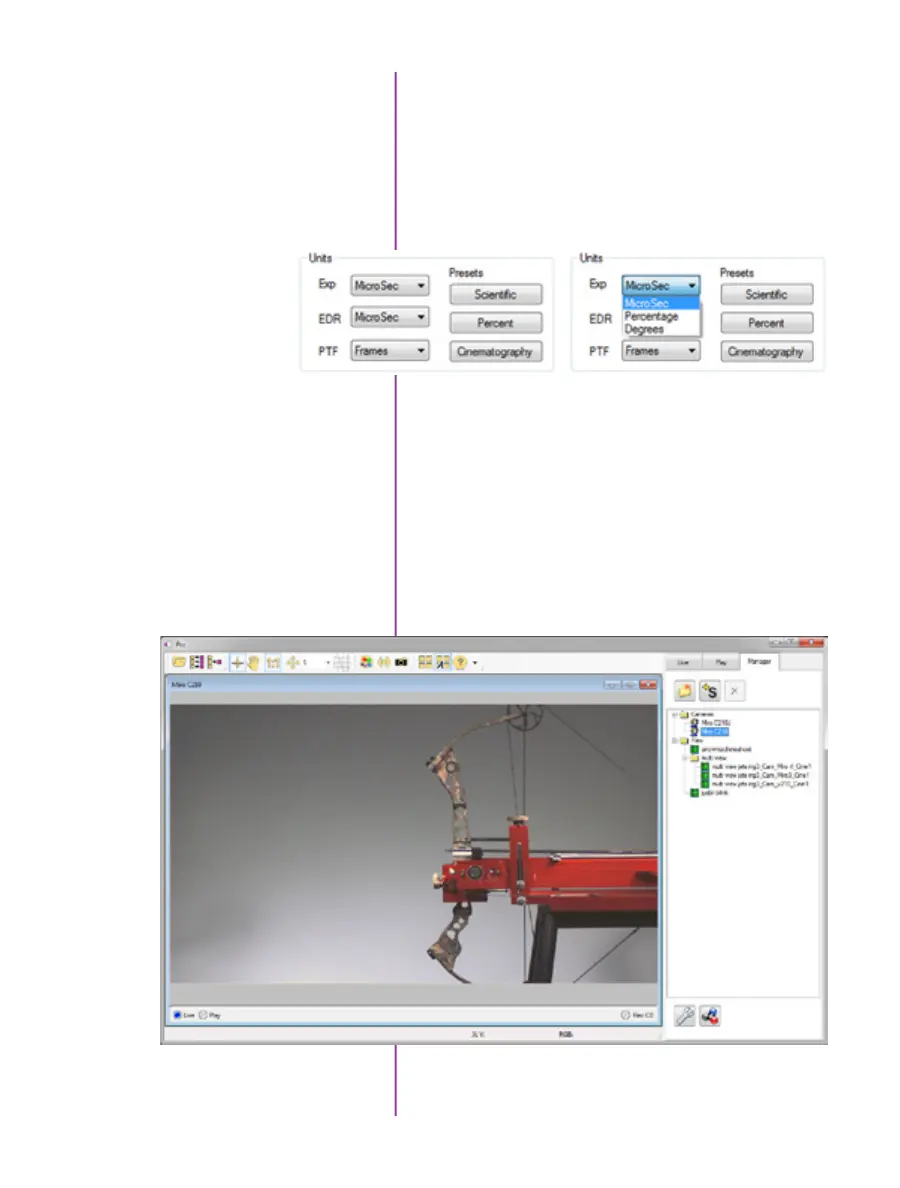
Task: Open the color image tools icon
Action: [366, 662]
